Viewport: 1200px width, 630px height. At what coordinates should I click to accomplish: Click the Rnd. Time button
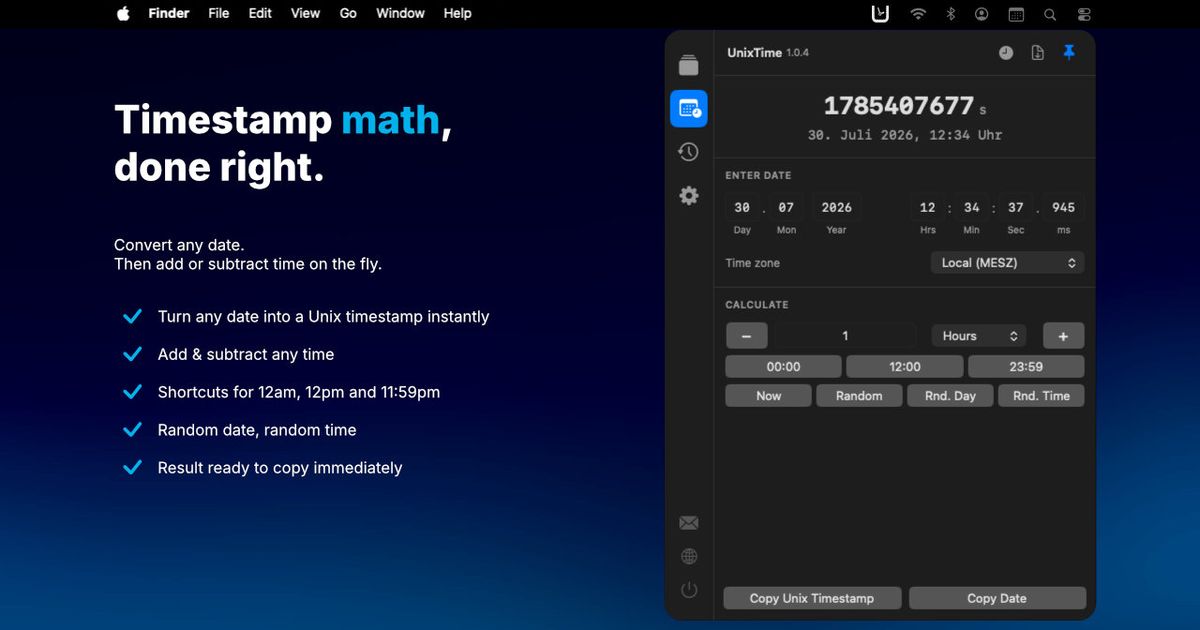(x=1041, y=396)
